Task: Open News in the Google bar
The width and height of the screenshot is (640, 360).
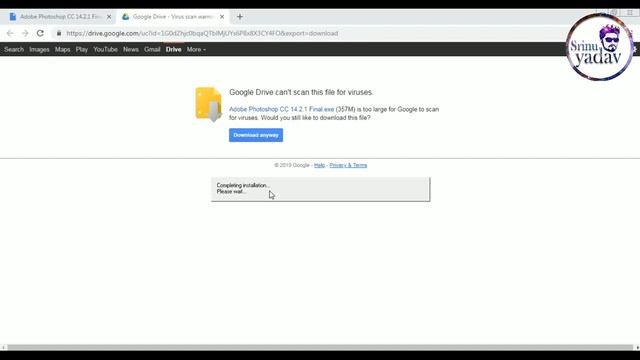Action: (131, 49)
